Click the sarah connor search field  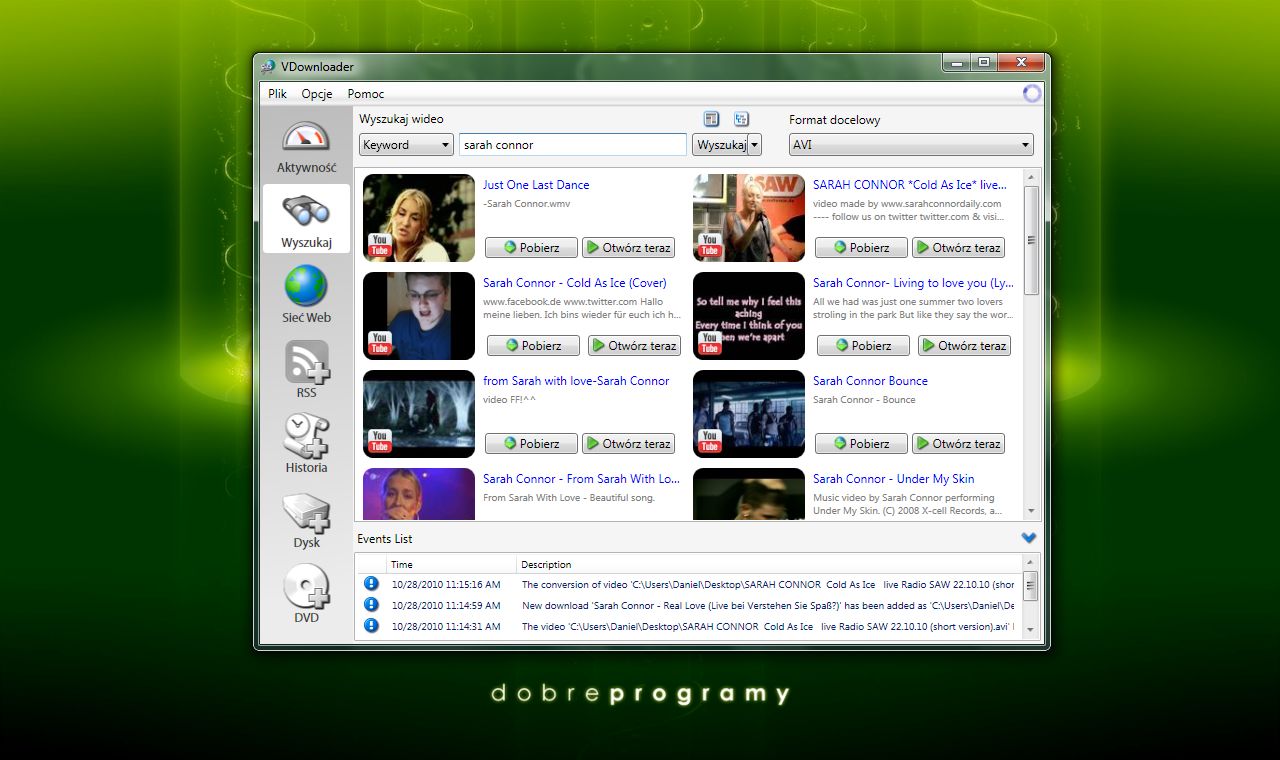tap(573, 145)
